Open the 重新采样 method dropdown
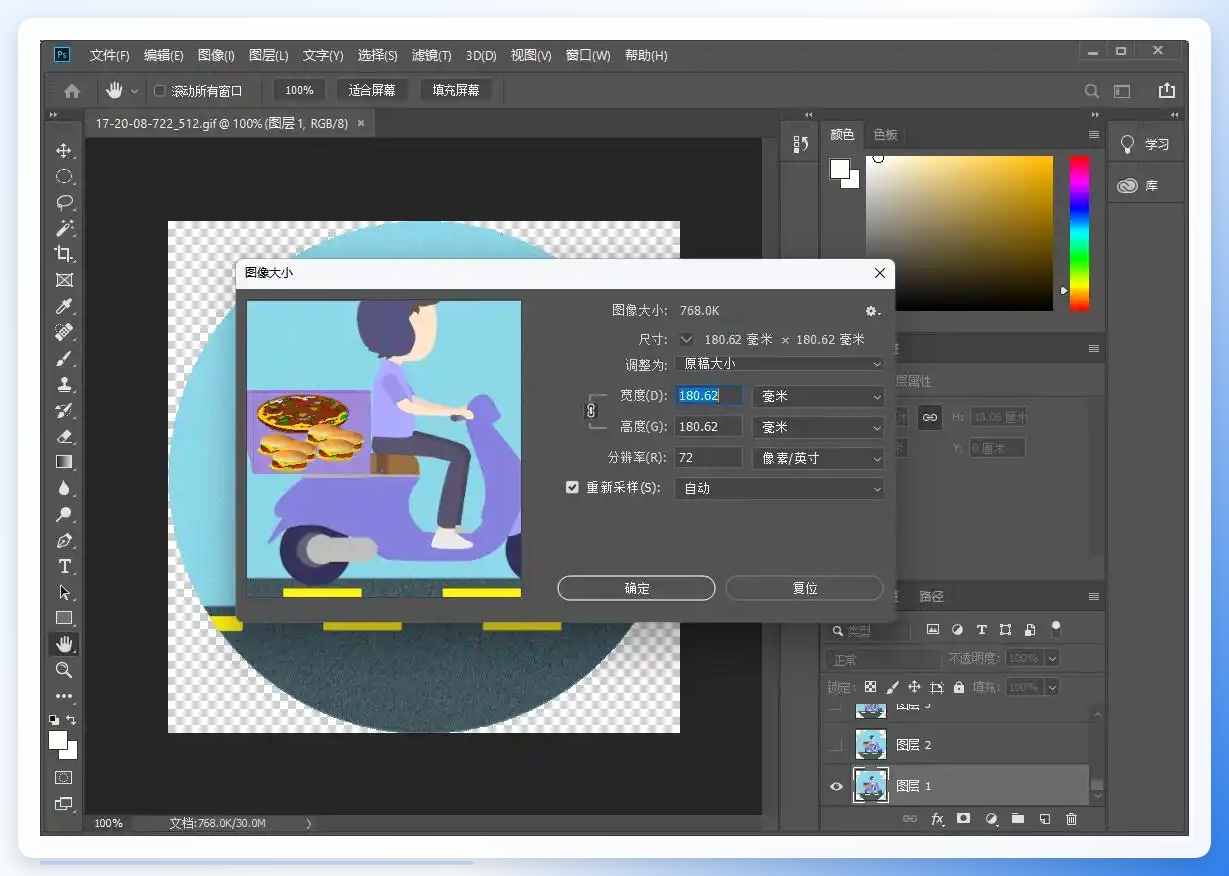This screenshot has width=1229, height=876. (779, 489)
